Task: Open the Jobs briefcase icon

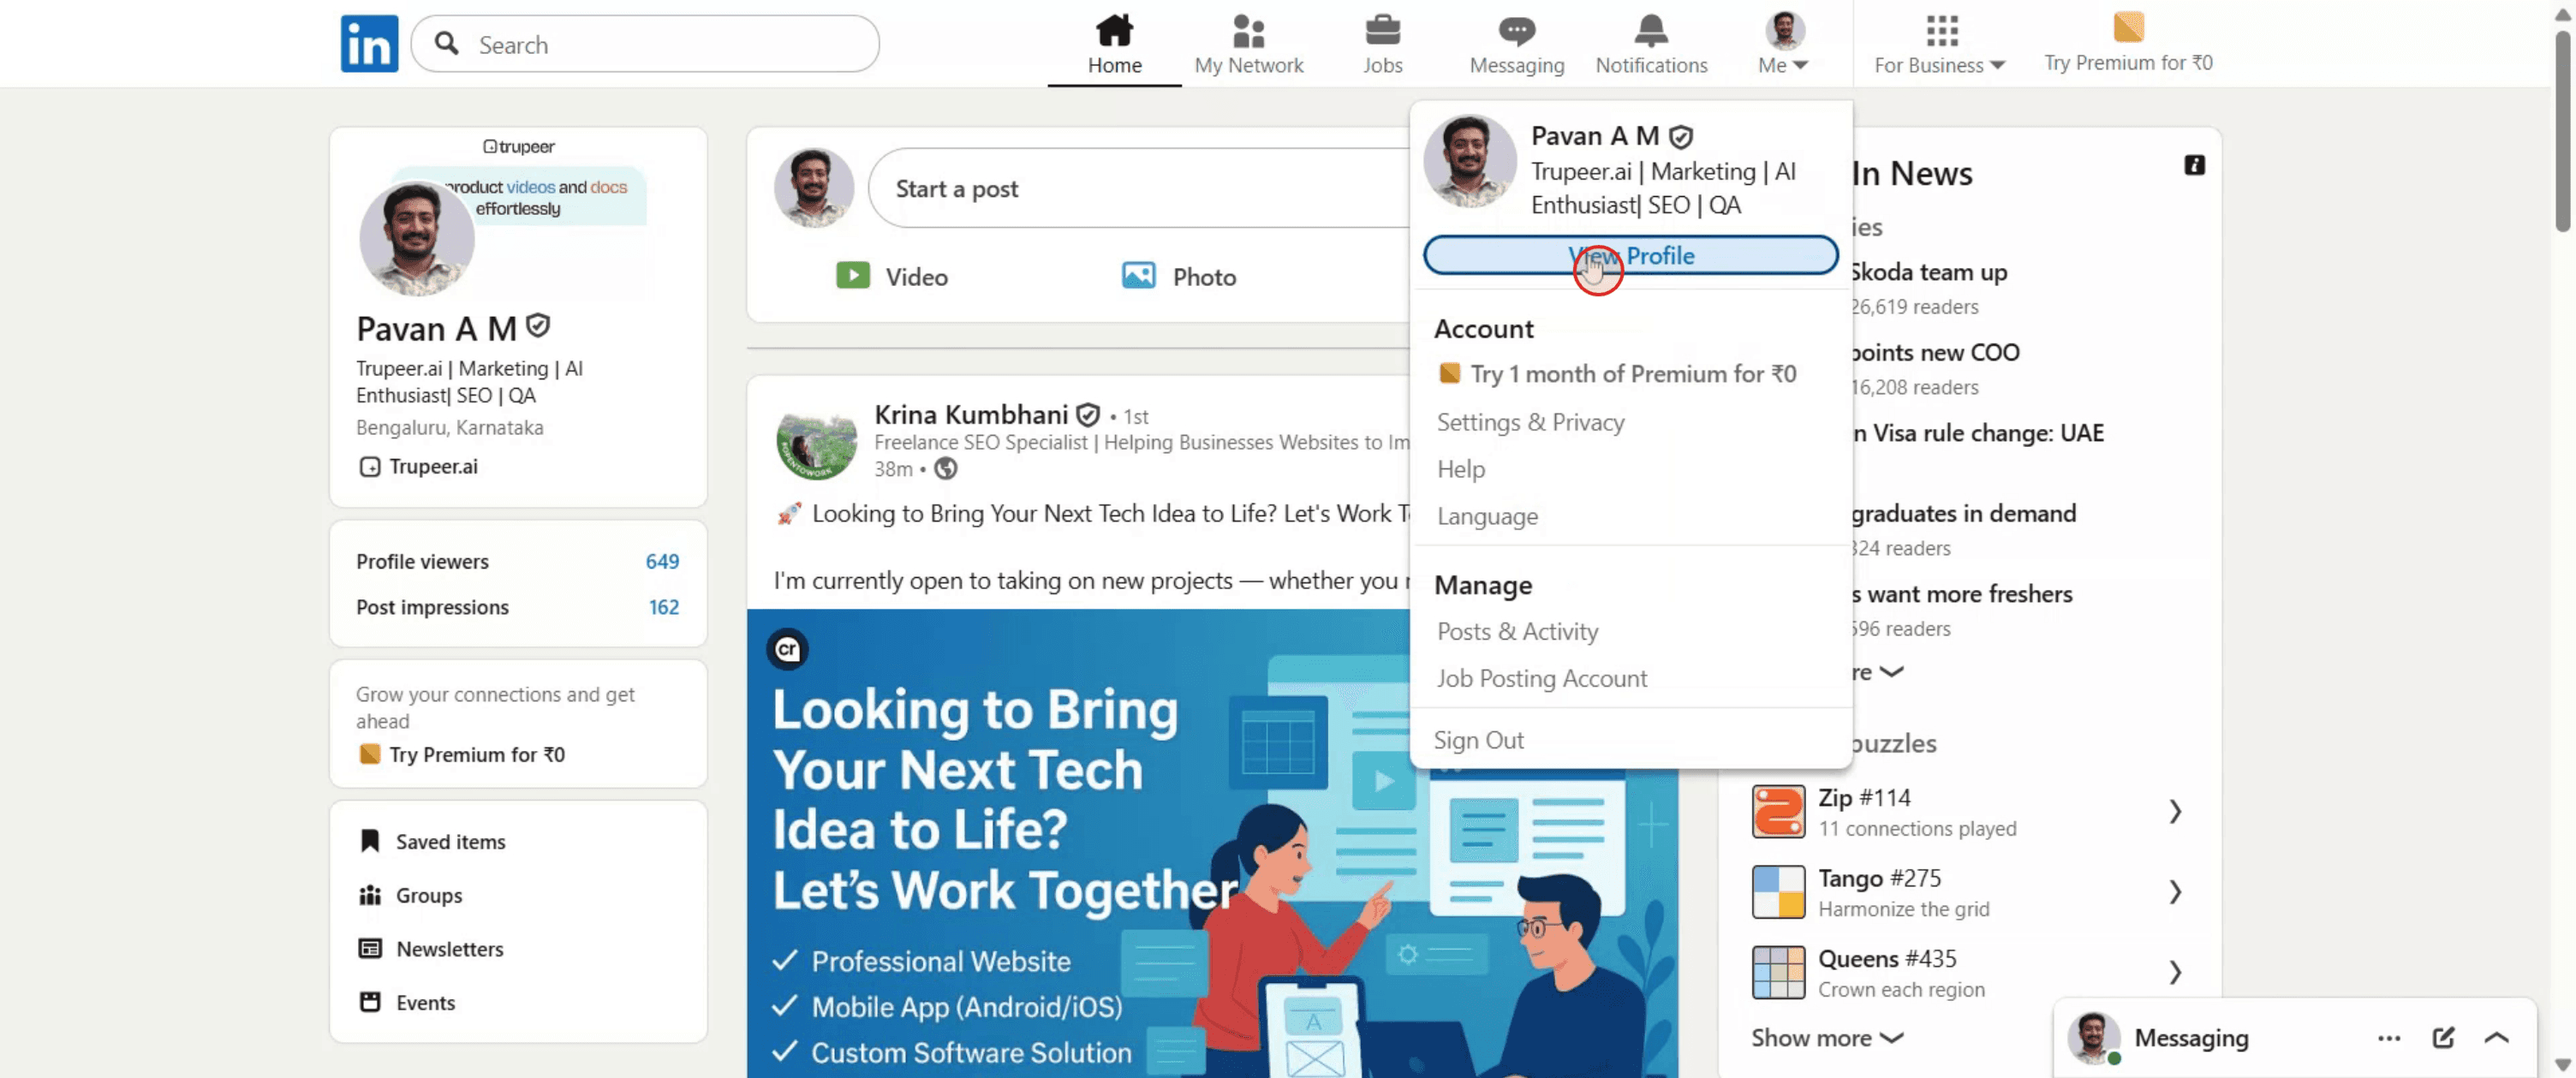Action: point(1382,31)
